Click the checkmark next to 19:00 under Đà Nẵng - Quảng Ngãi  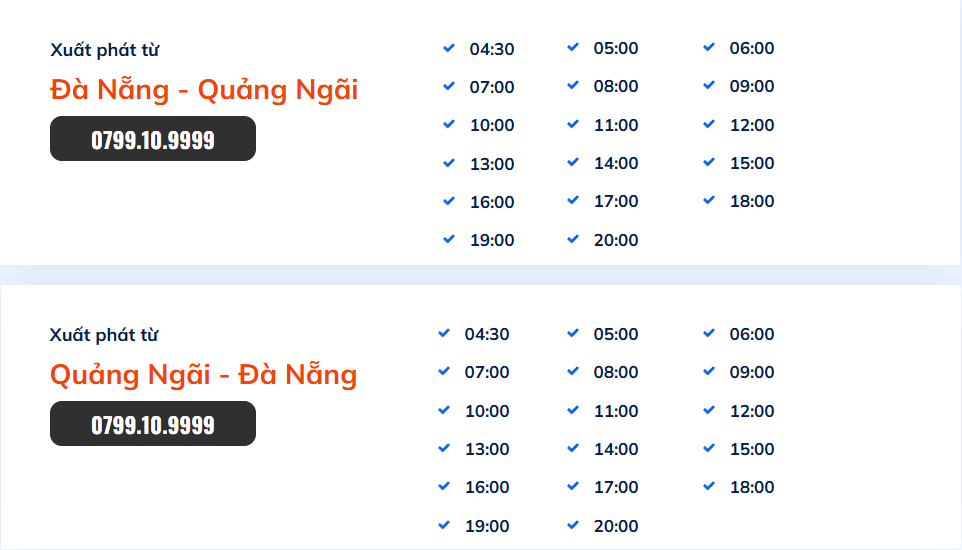(x=449, y=239)
